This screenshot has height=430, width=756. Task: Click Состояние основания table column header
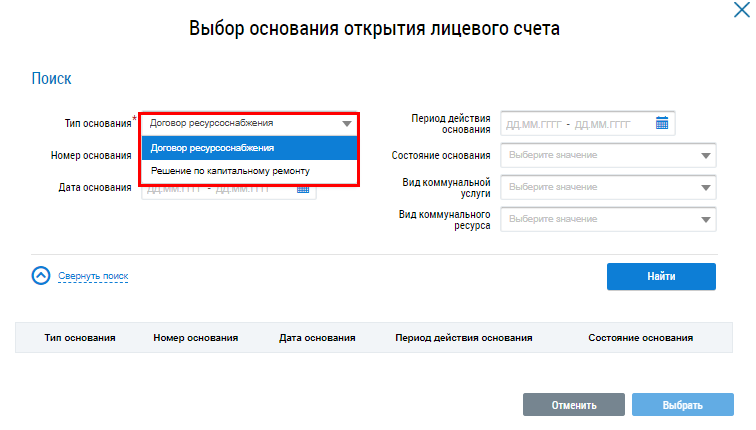coord(641,338)
